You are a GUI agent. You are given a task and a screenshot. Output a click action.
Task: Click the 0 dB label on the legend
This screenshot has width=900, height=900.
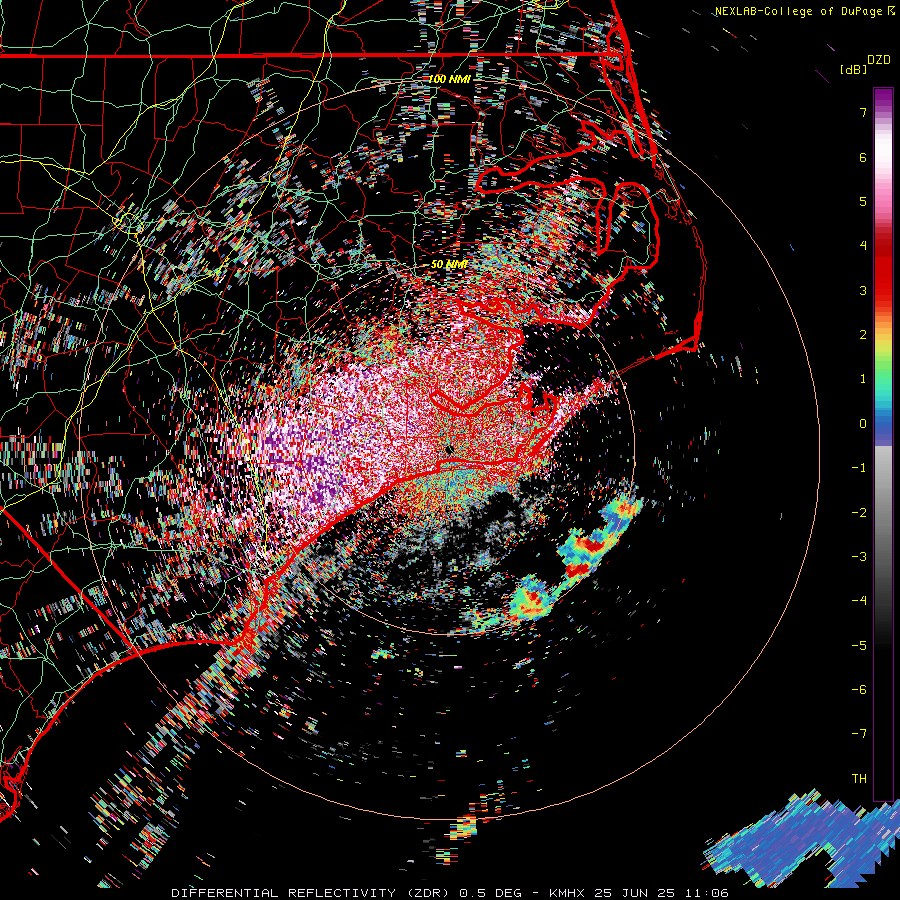click(863, 424)
